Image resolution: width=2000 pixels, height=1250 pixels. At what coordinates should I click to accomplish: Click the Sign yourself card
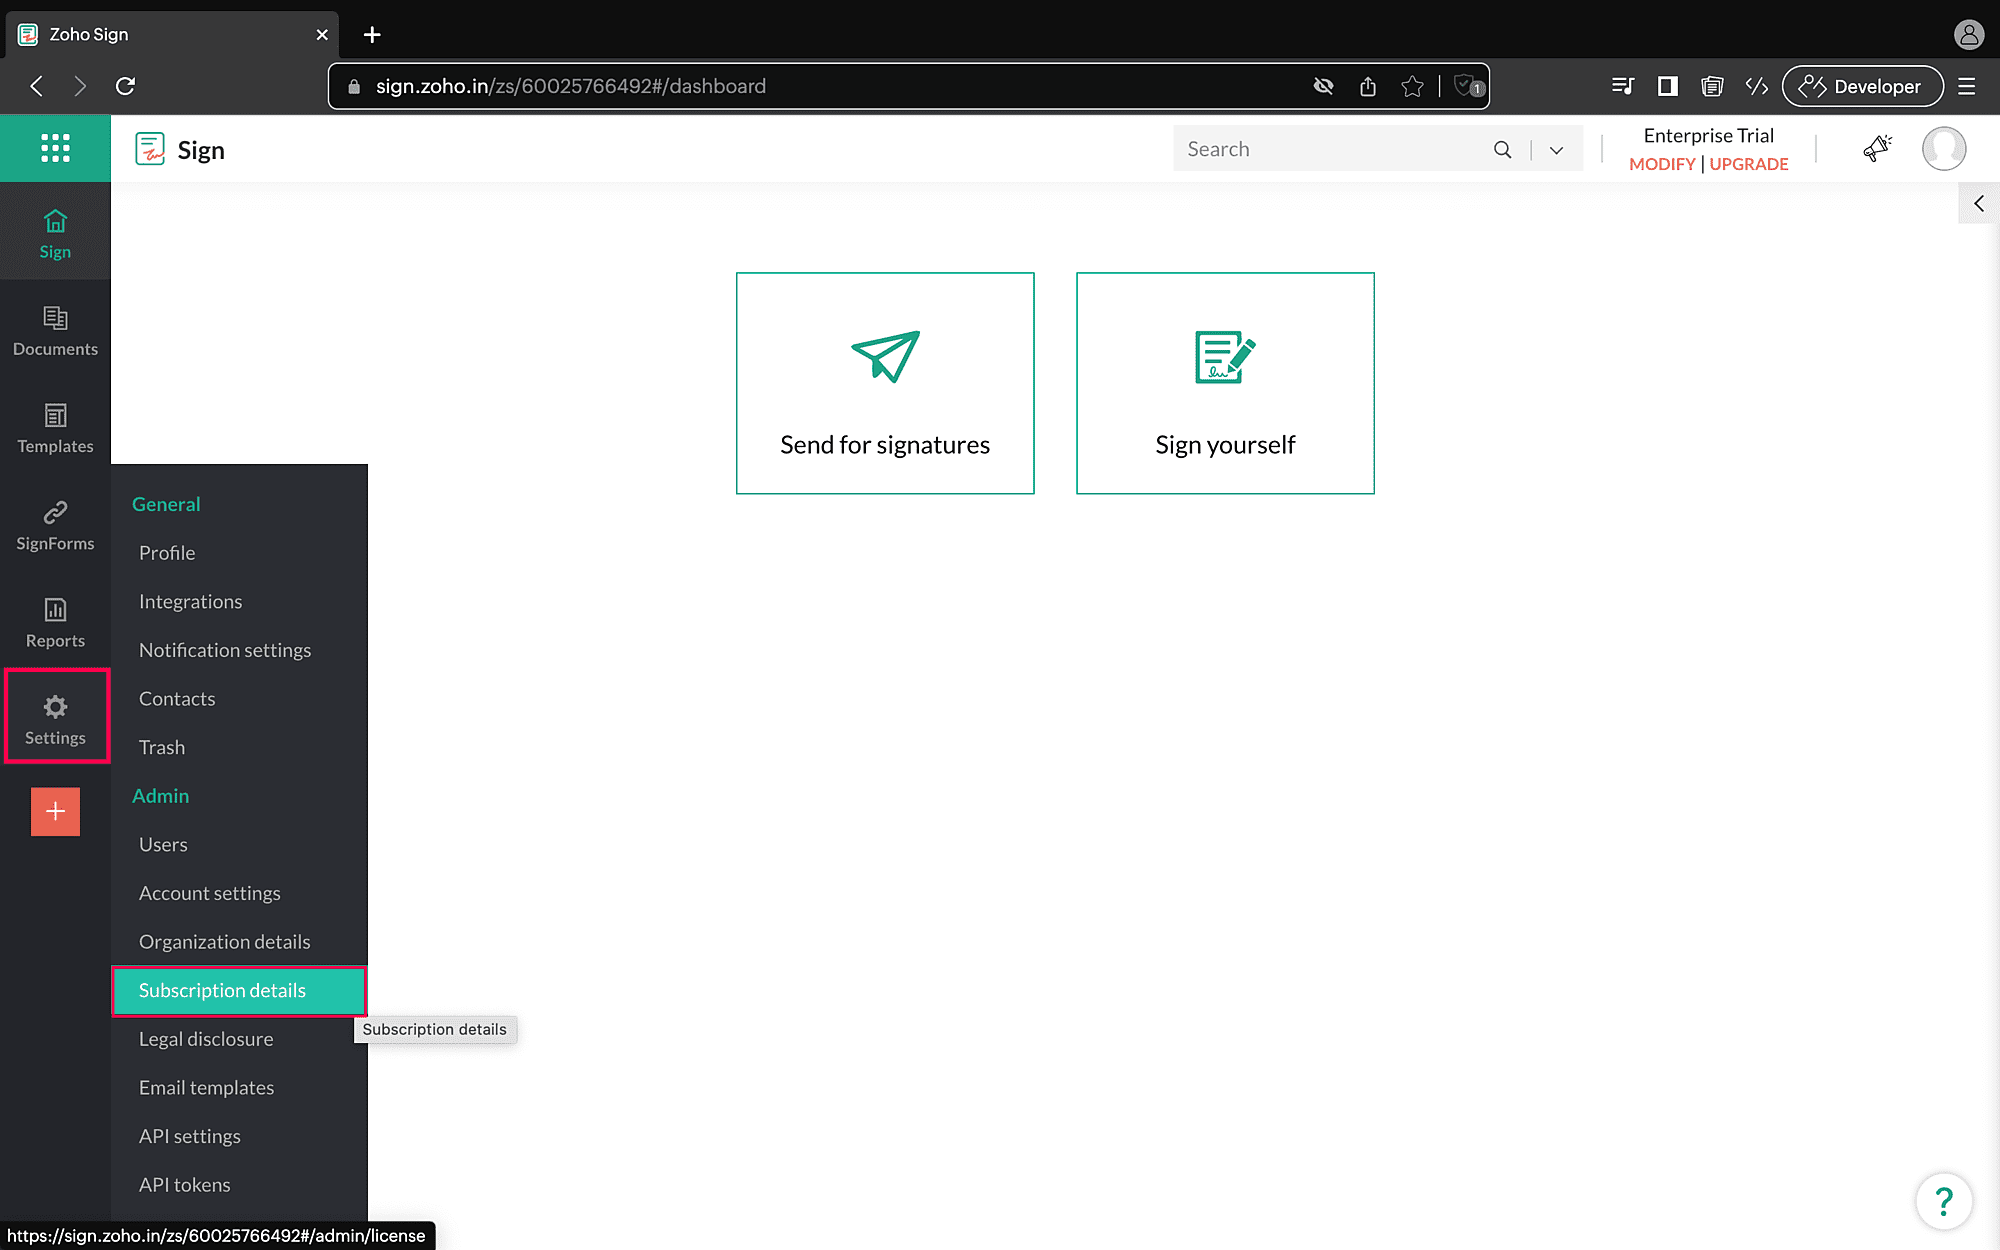coord(1225,383)
